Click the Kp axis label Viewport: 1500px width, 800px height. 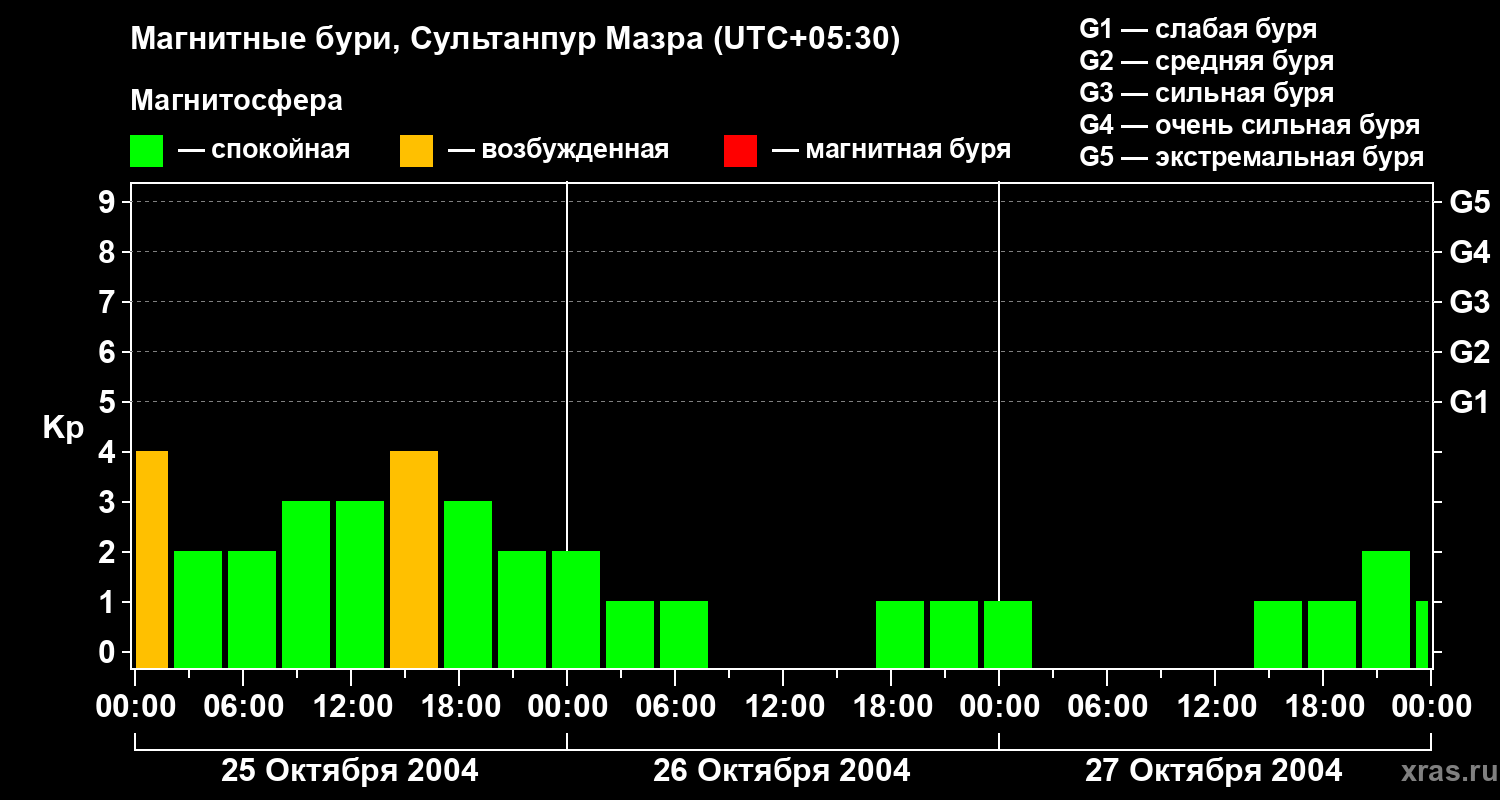63,428
